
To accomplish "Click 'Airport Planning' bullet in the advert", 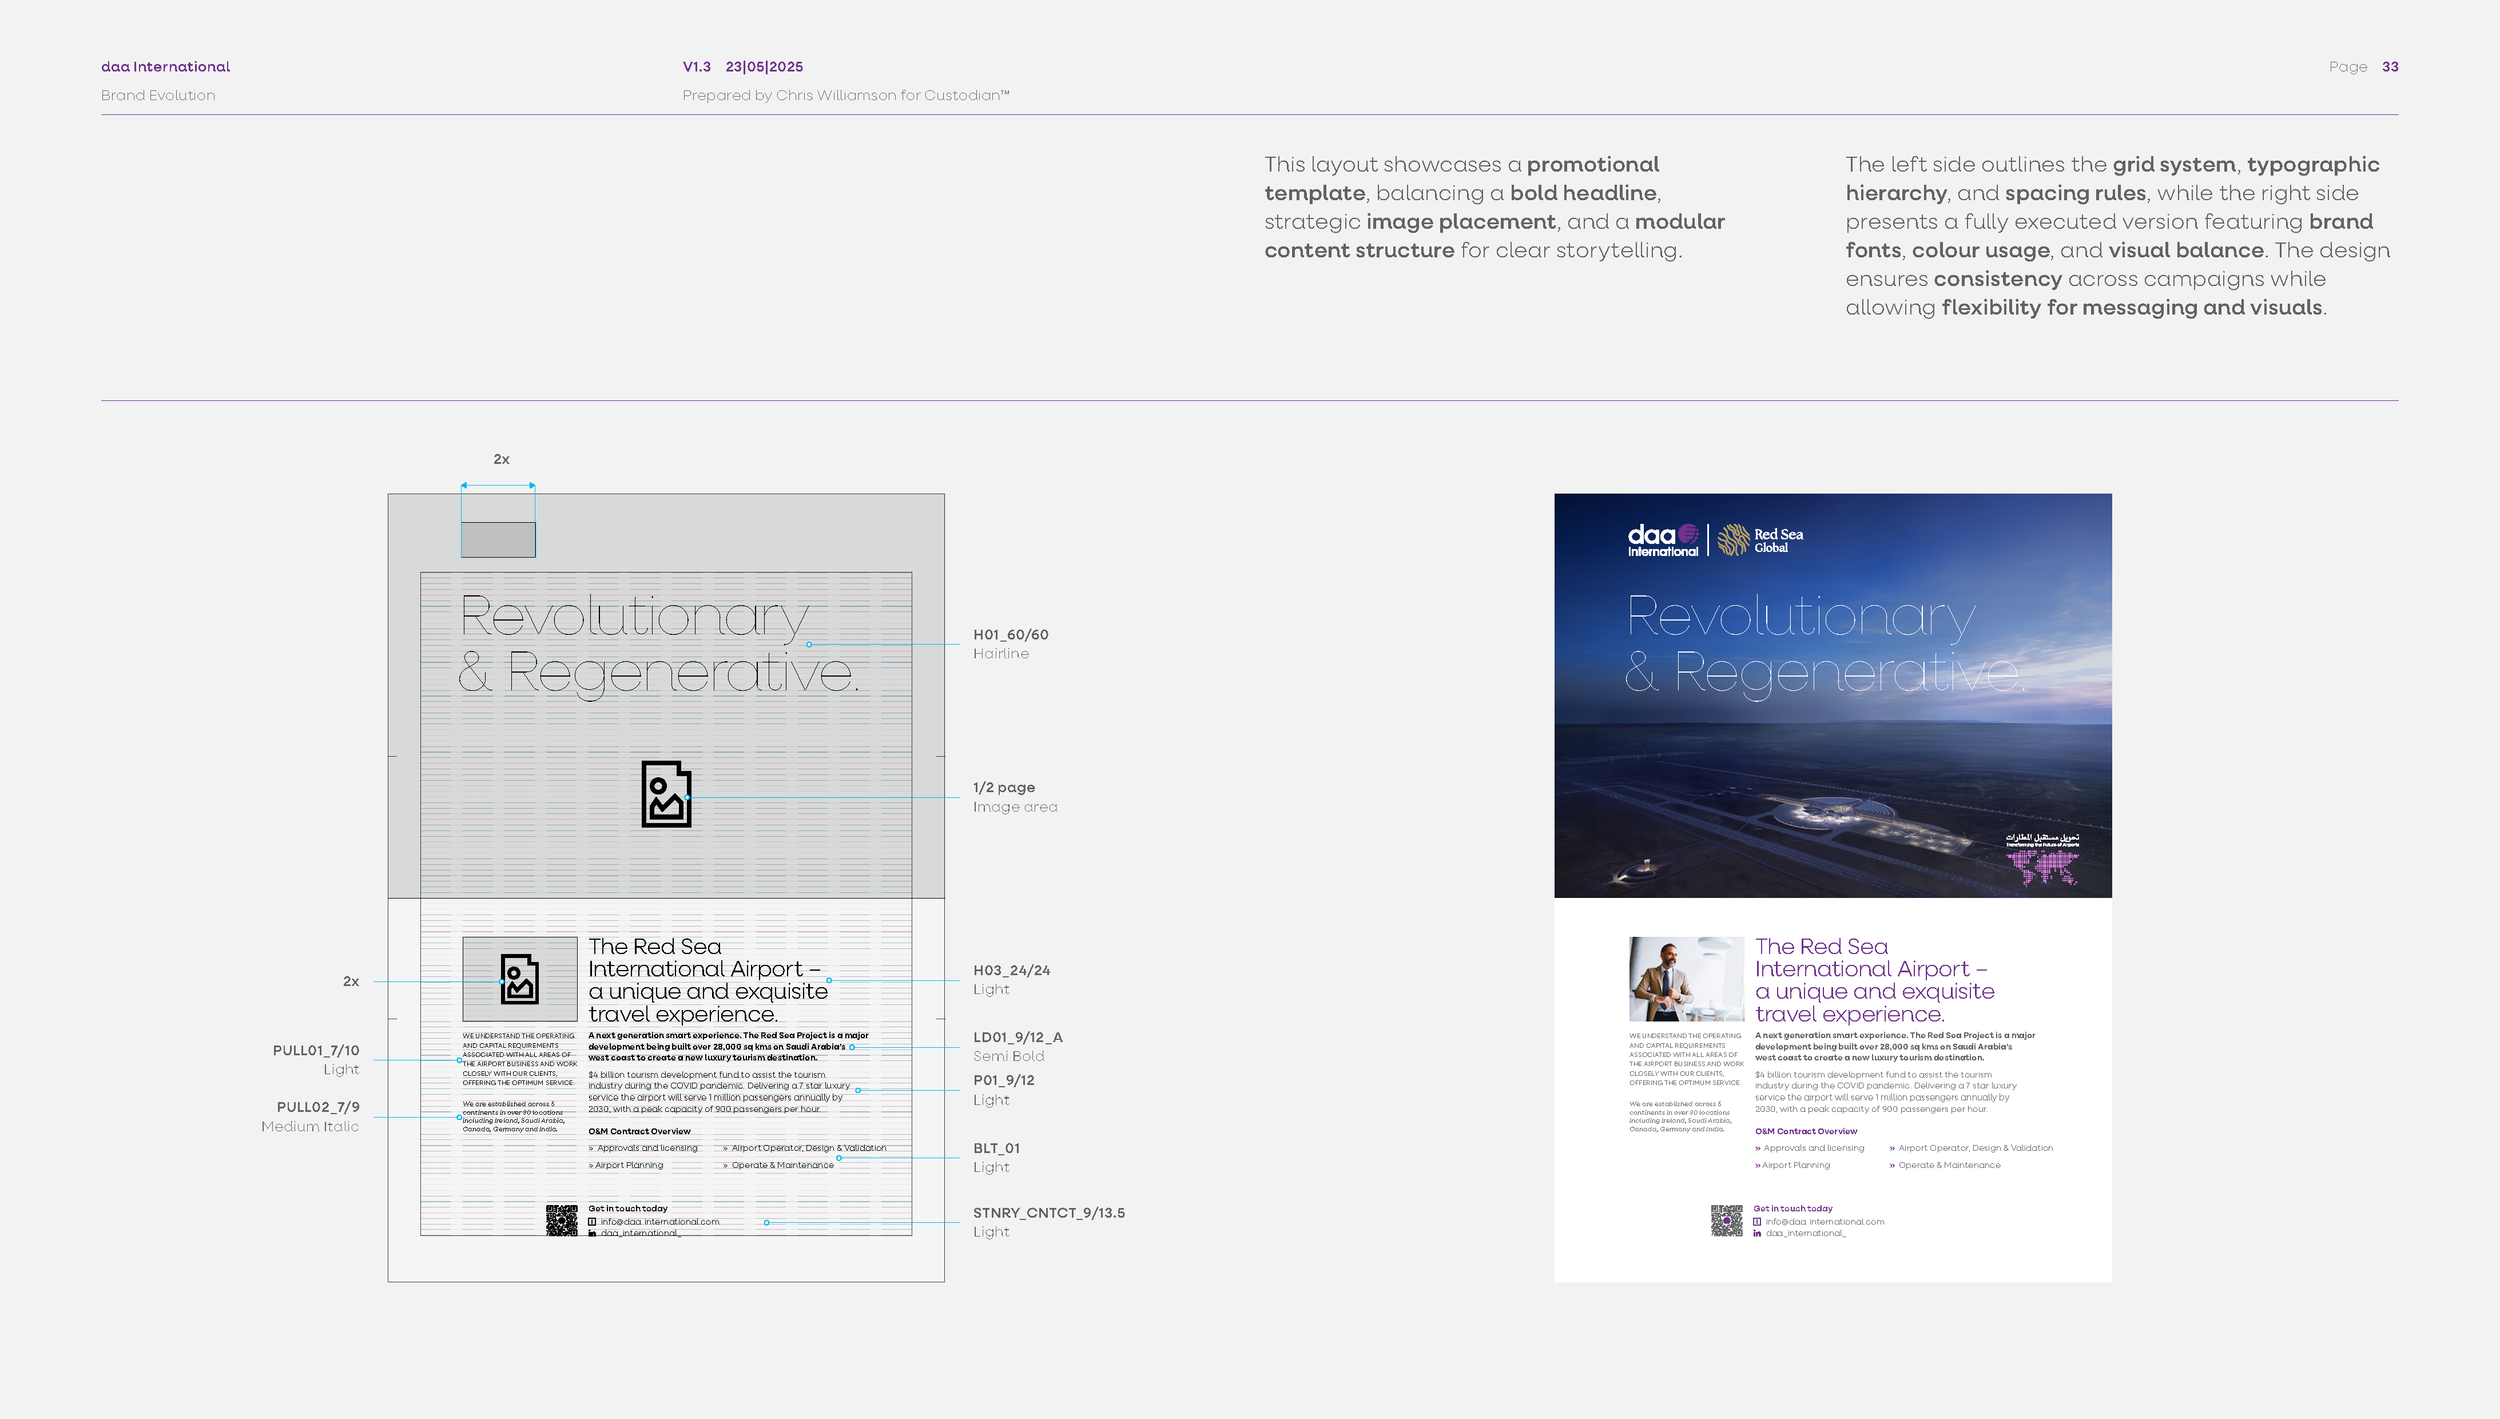I will 1793,1166.
